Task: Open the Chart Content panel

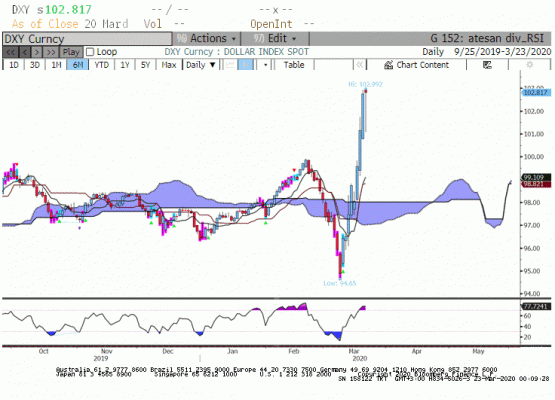Action: click(417, 65)
